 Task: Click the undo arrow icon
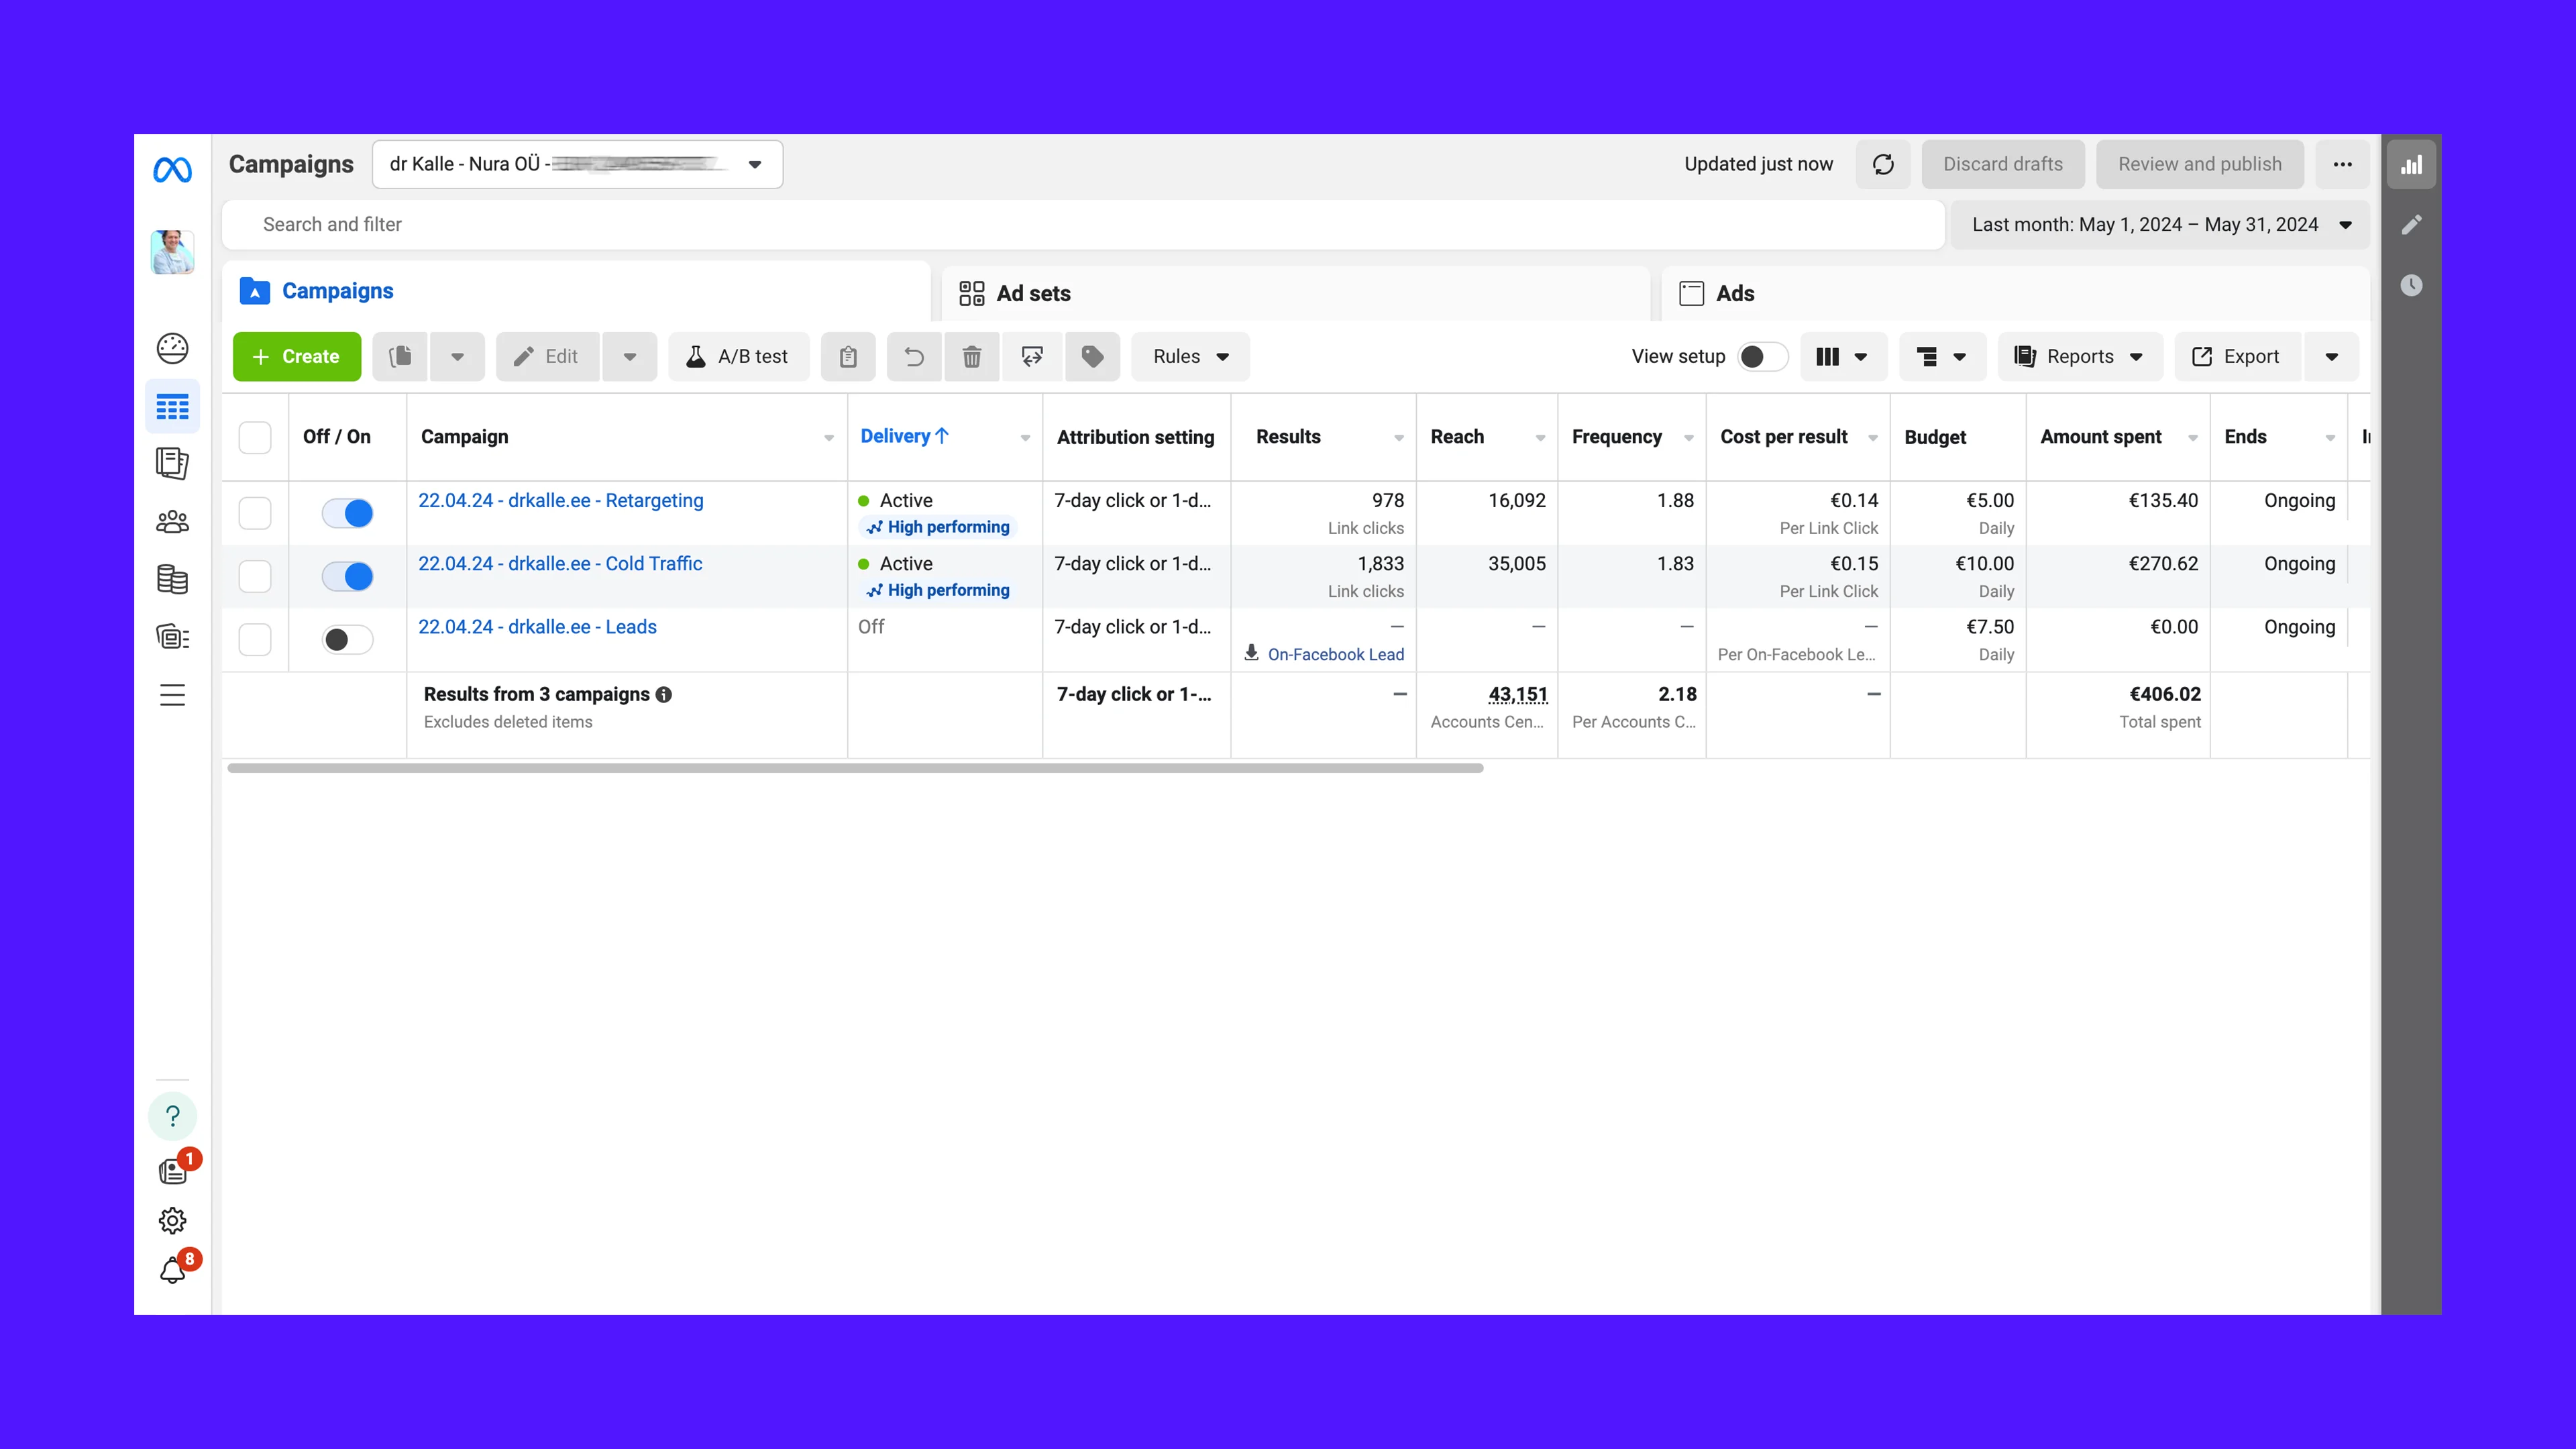(x=913, y=357)
